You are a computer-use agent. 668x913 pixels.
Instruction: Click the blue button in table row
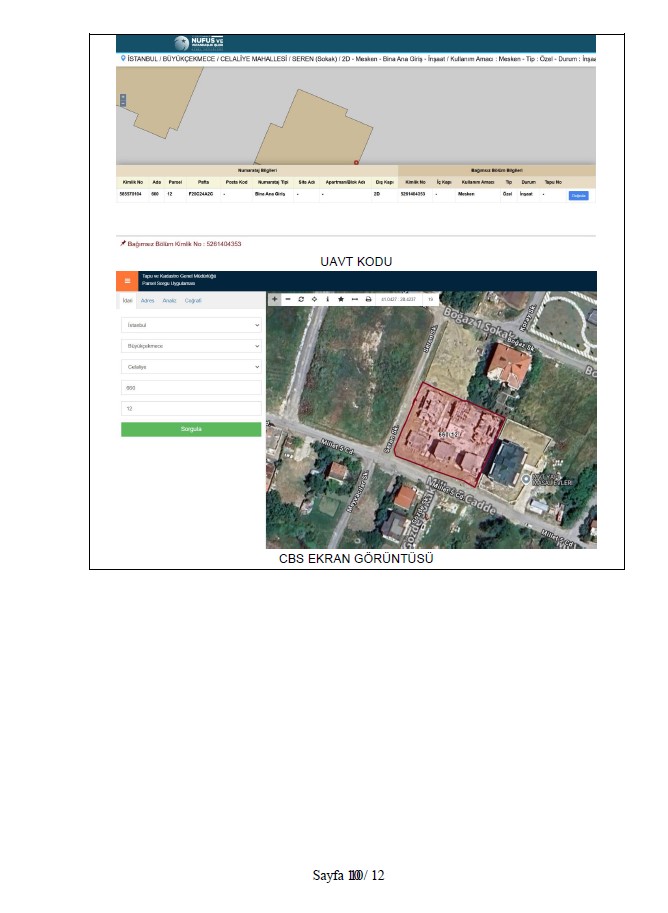click(x=578, y=195)
